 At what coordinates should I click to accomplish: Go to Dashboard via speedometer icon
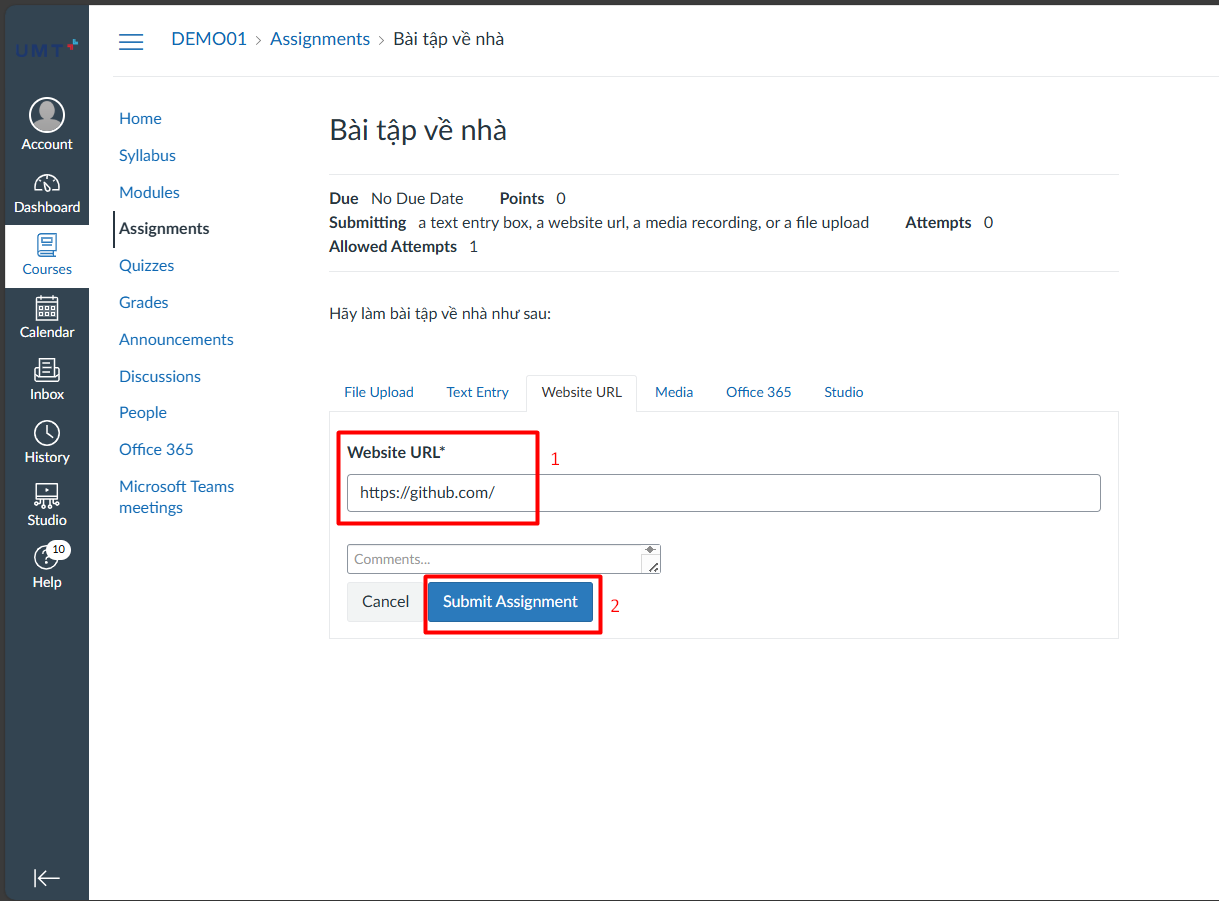[47, 184]
